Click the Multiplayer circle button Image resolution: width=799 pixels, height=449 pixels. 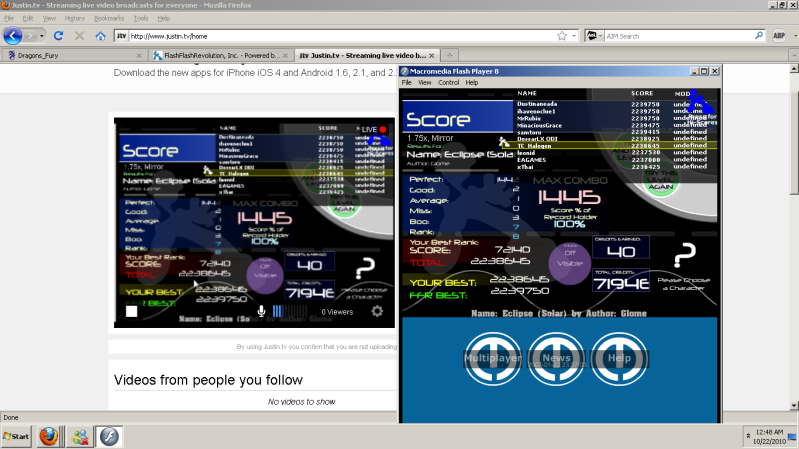(491, 357)
